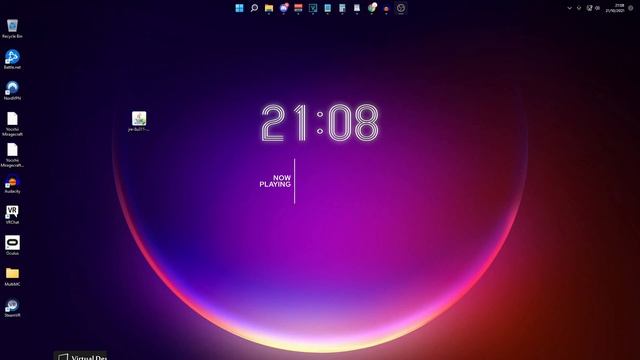
Task: Open taskbar Search magnifier
Action: tap(254, 8)
